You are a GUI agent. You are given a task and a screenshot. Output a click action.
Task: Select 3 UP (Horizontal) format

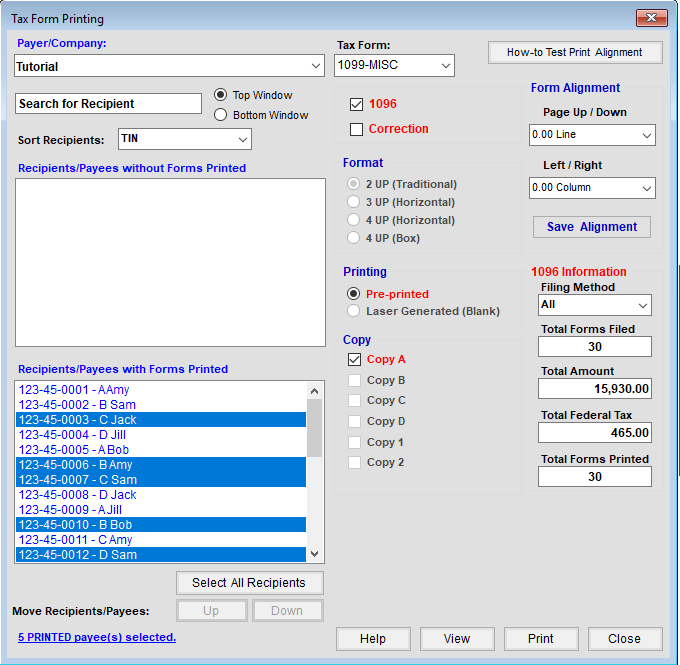click(353, 202)
